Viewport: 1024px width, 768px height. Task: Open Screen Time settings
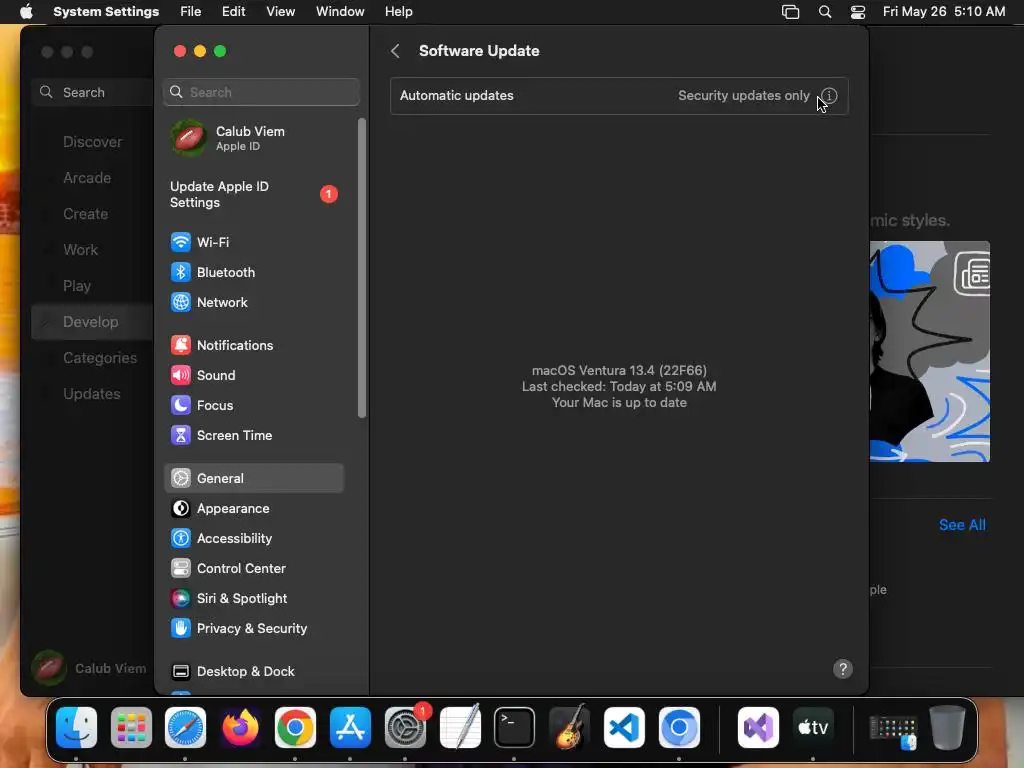(x=254, y=436)
